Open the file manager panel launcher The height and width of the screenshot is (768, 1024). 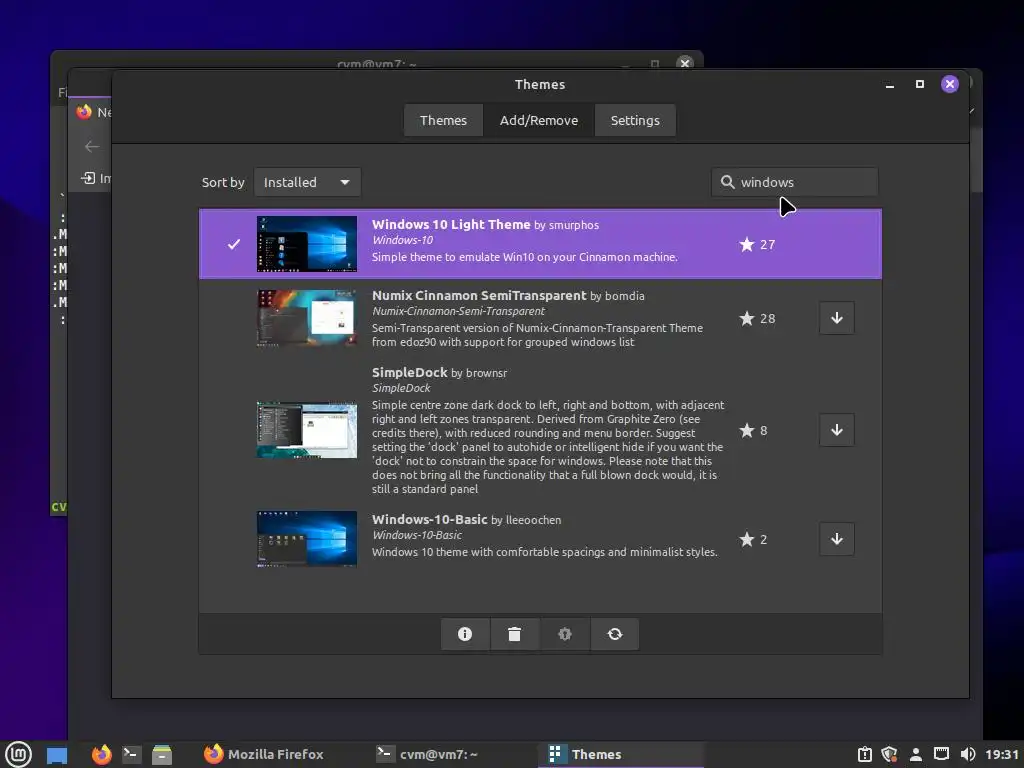click(x=162, y=754)
